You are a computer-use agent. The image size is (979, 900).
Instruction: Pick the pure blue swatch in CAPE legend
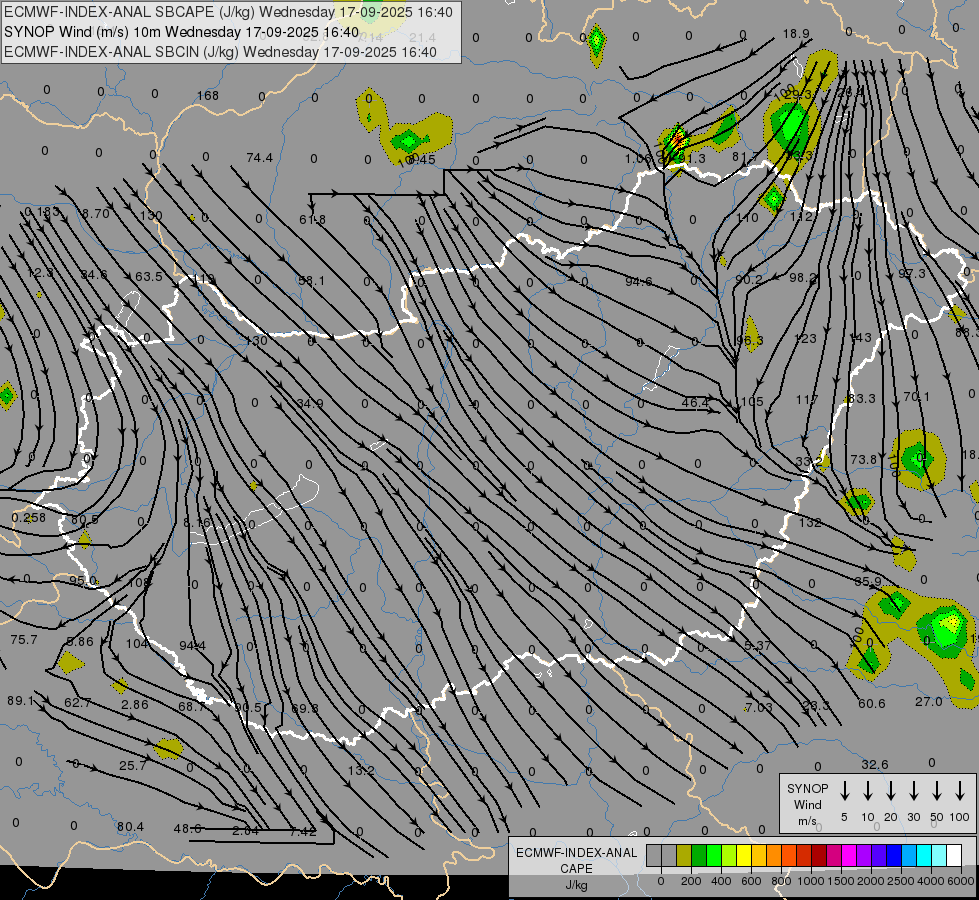[894, 855]
